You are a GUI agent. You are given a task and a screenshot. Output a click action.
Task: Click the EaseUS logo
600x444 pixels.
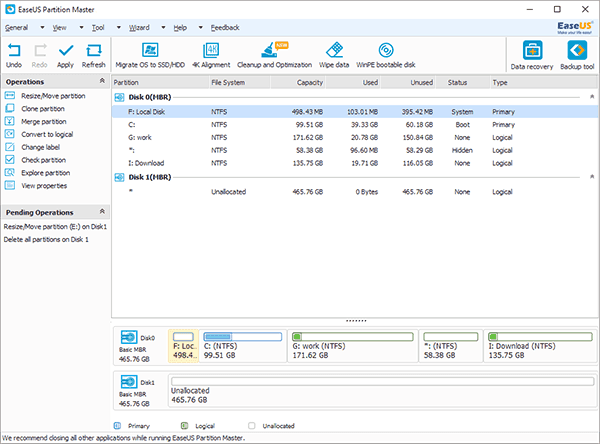[575, 27]
